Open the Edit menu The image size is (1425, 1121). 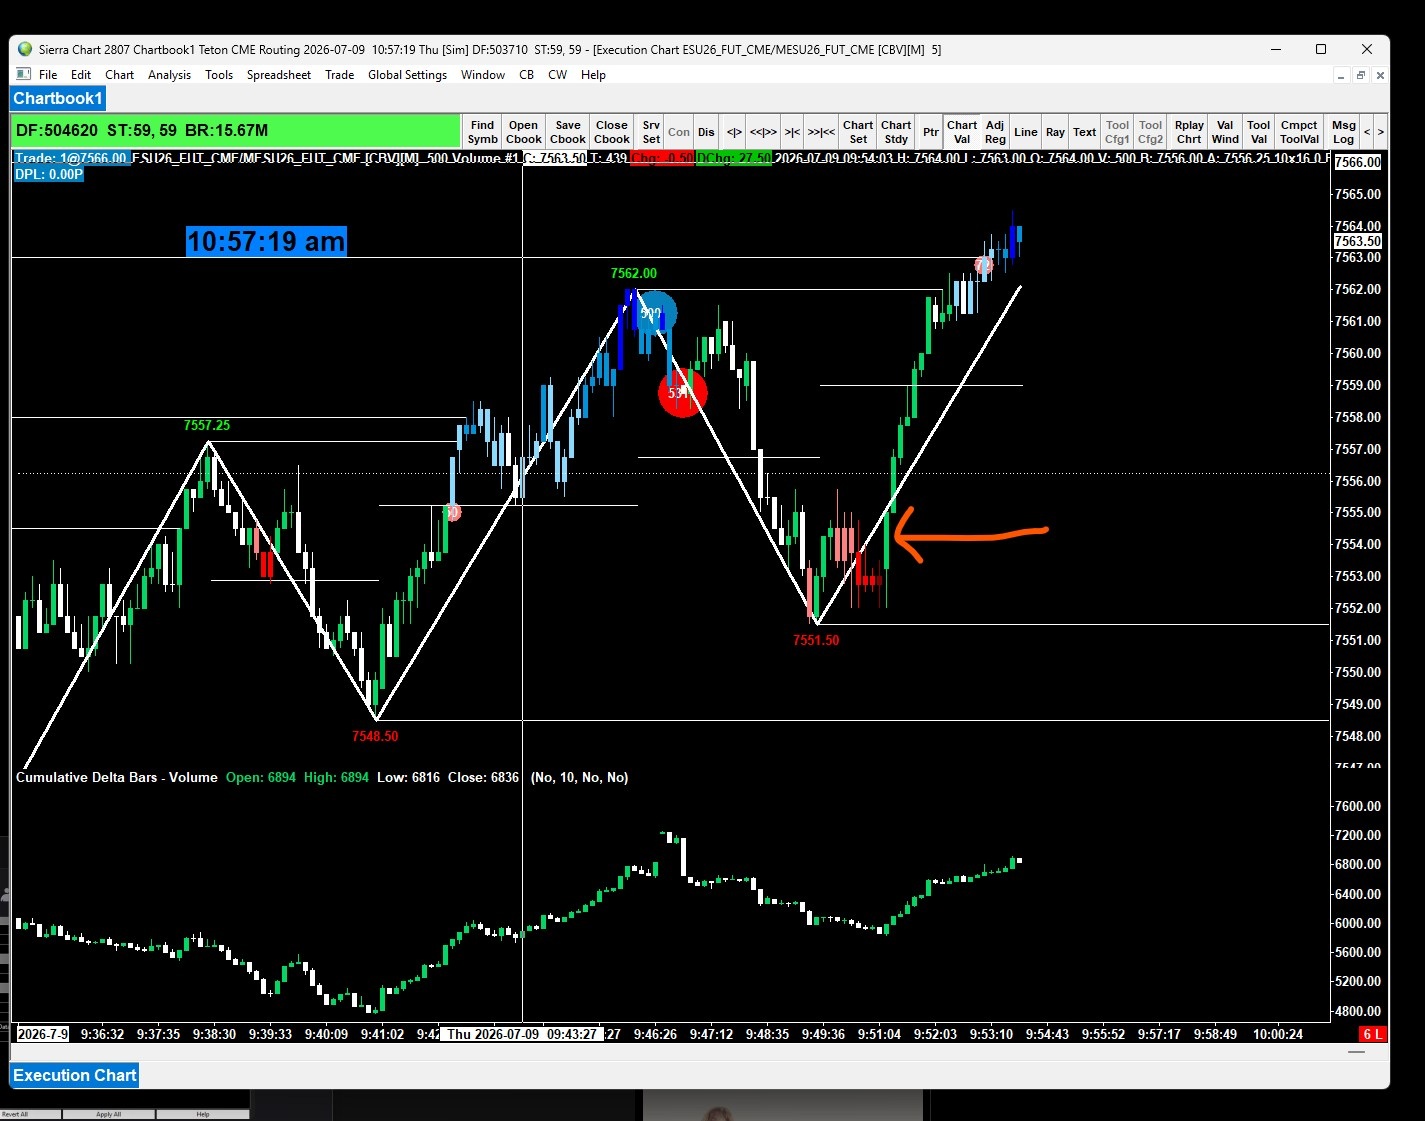point(81,75)
